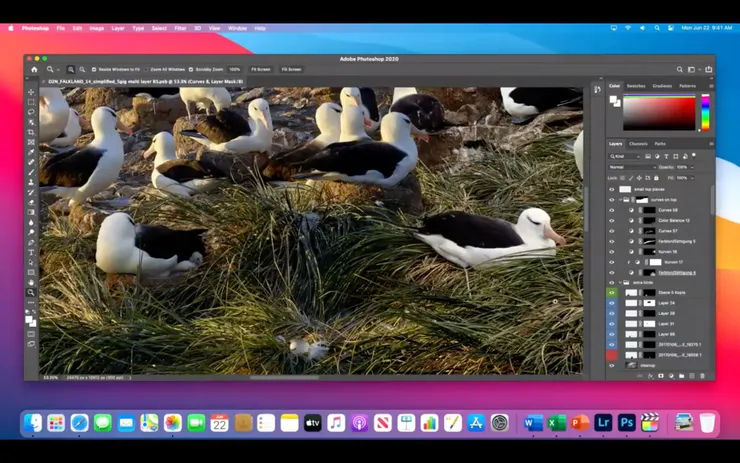Show the red-labeled hidden layer
The height and width of the screenshot is (463, 740).
point(612,355)
